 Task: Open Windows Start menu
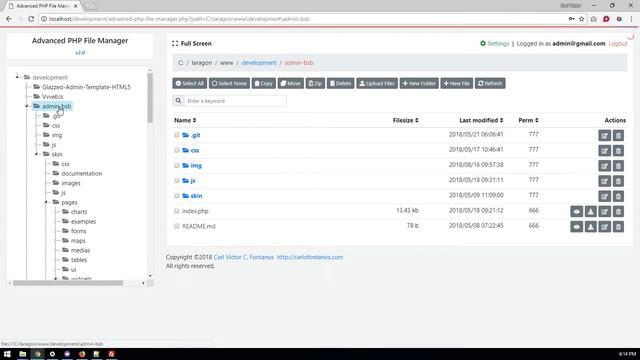pyautogui.click(x=7, y=354)
